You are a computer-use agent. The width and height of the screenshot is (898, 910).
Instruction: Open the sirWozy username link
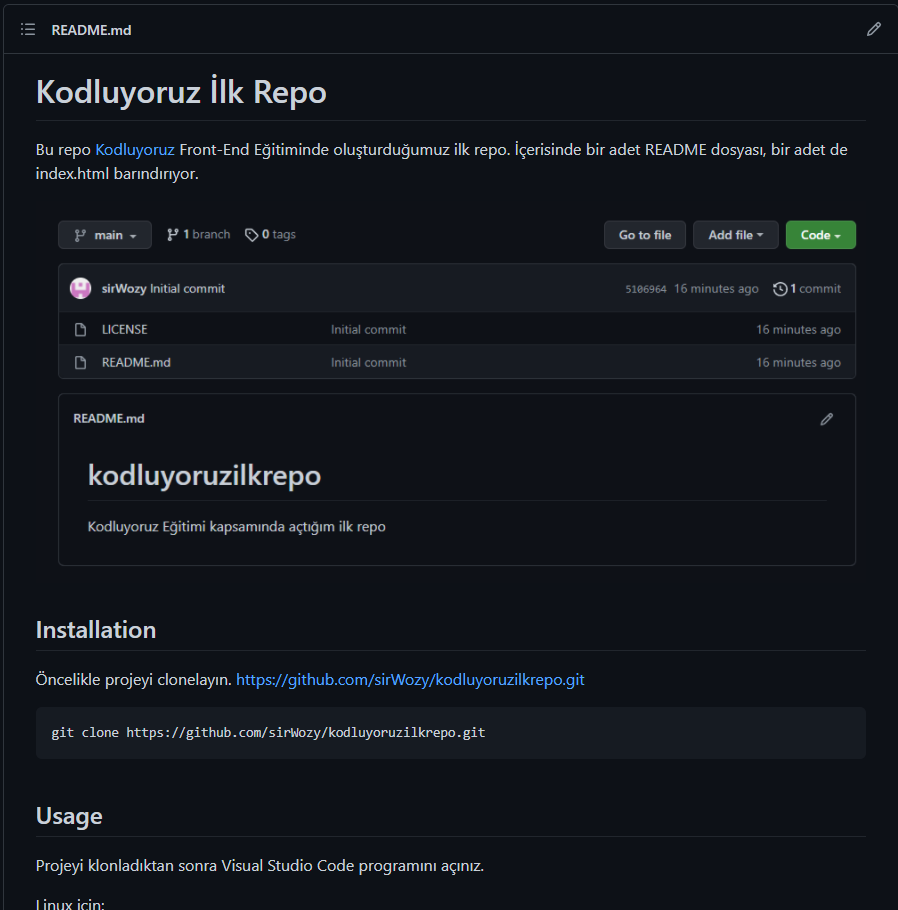124,288
